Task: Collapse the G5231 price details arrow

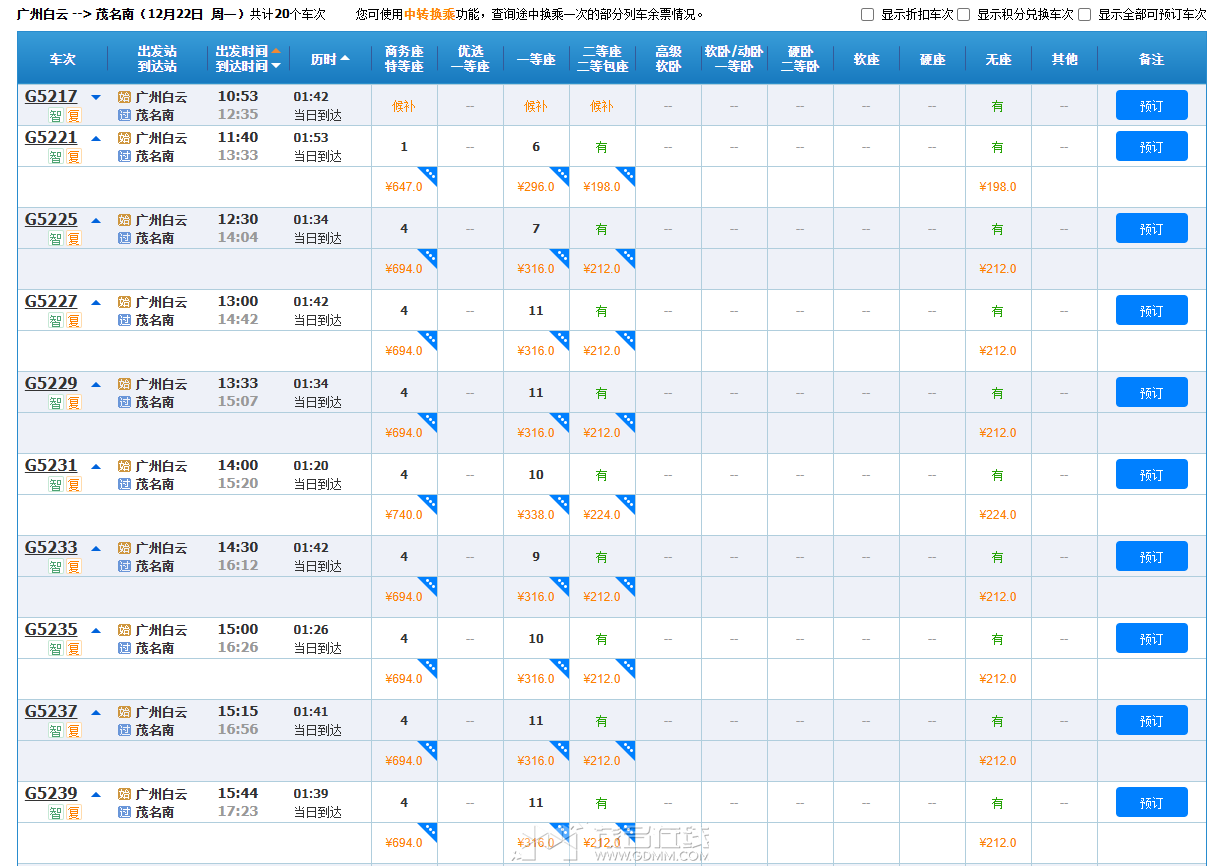Action: click(x=96, y=467)
